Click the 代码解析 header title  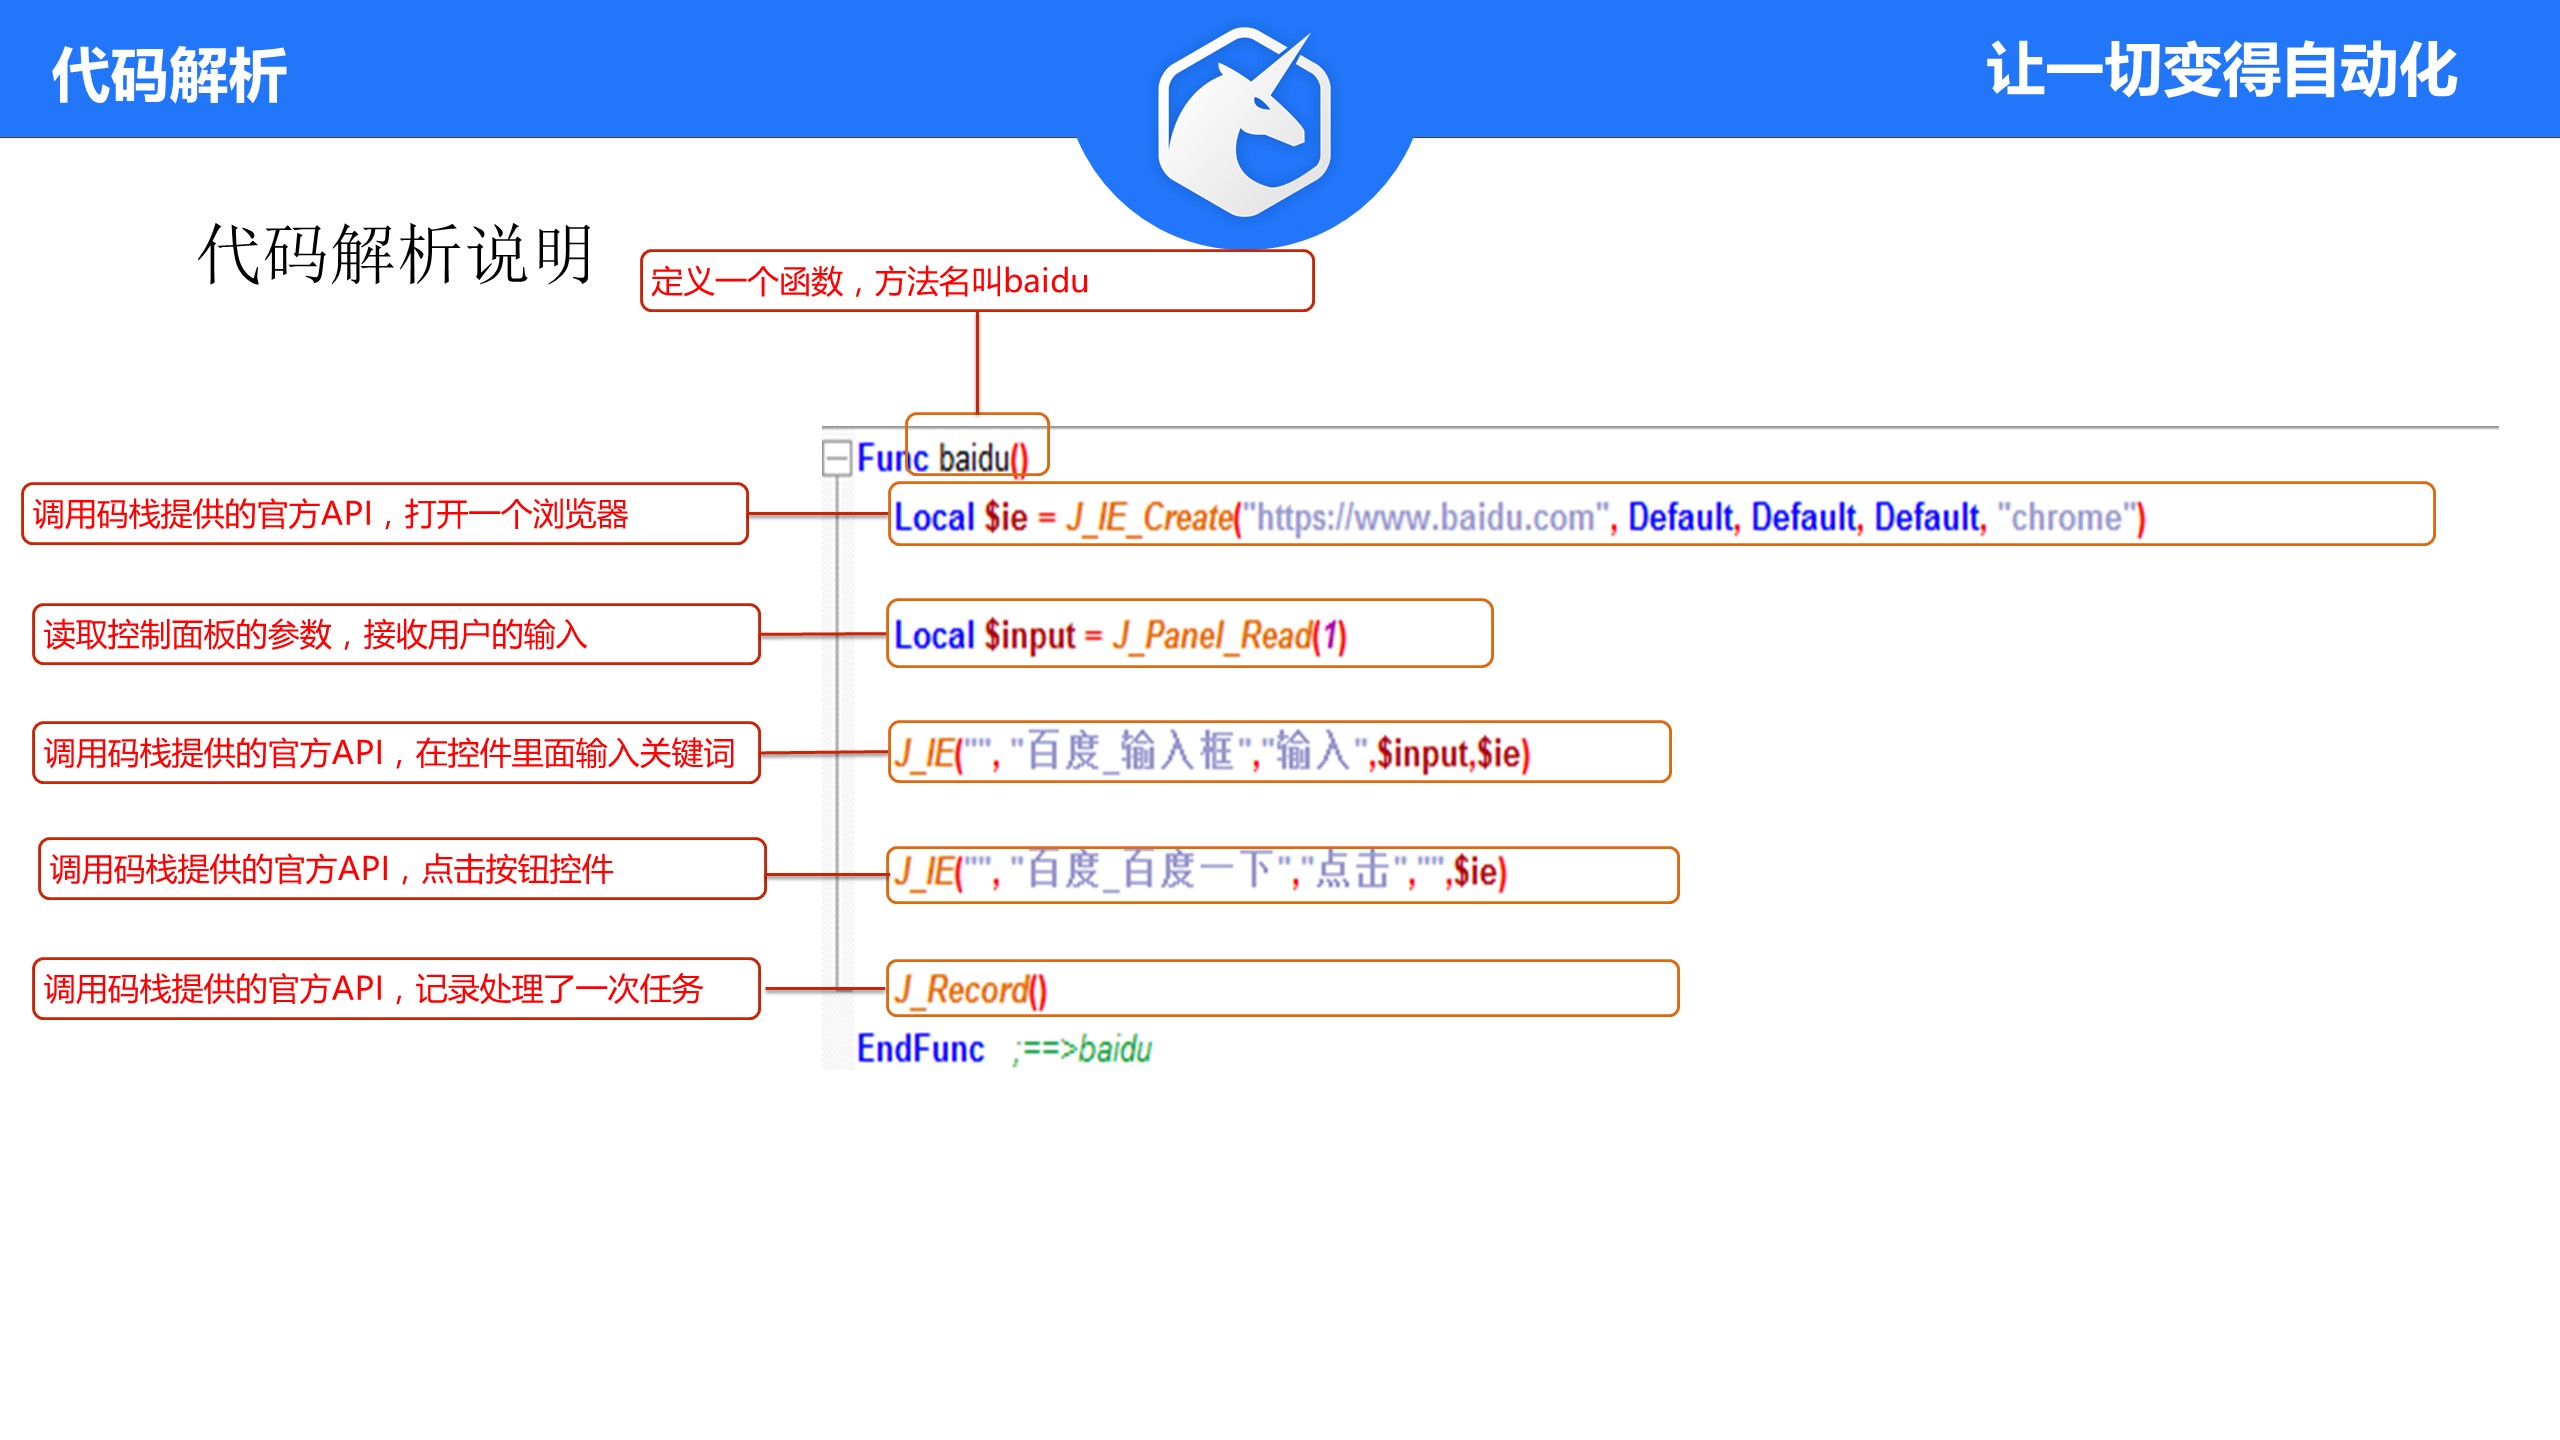click(x=169, y=75)
